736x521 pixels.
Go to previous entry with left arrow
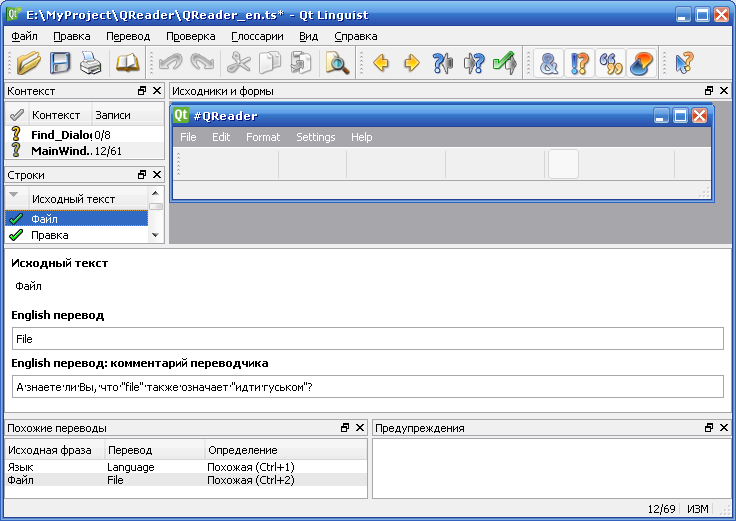[381, 63]
